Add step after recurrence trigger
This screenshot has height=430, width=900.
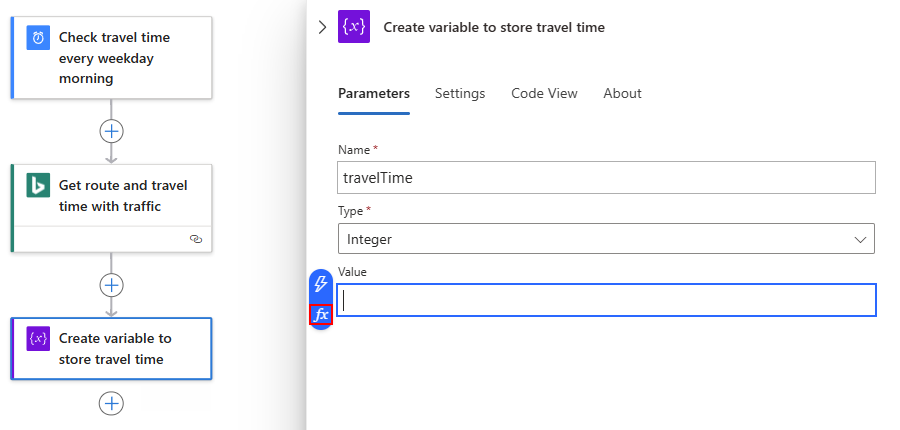(111, 131)
